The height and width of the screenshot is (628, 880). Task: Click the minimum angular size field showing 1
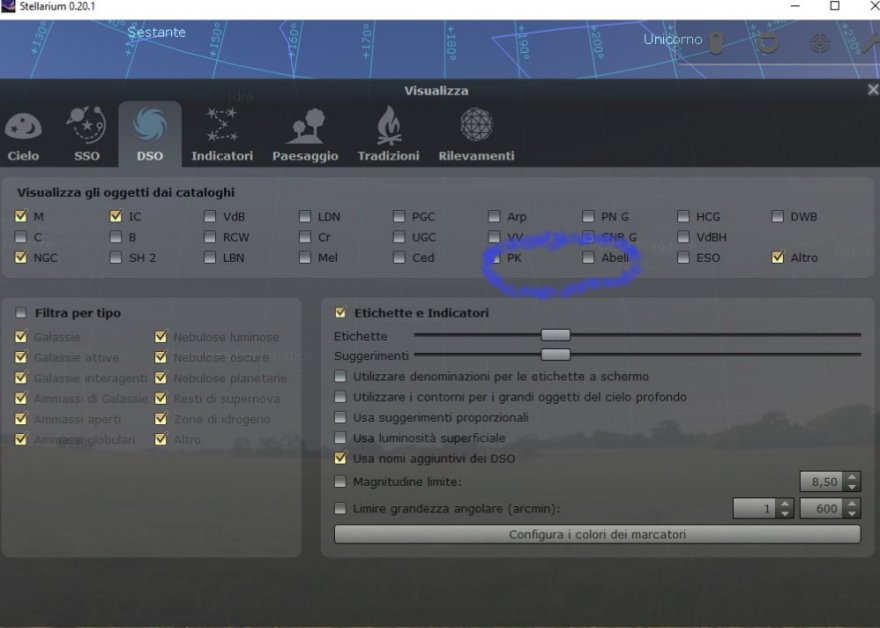(755, 508)
